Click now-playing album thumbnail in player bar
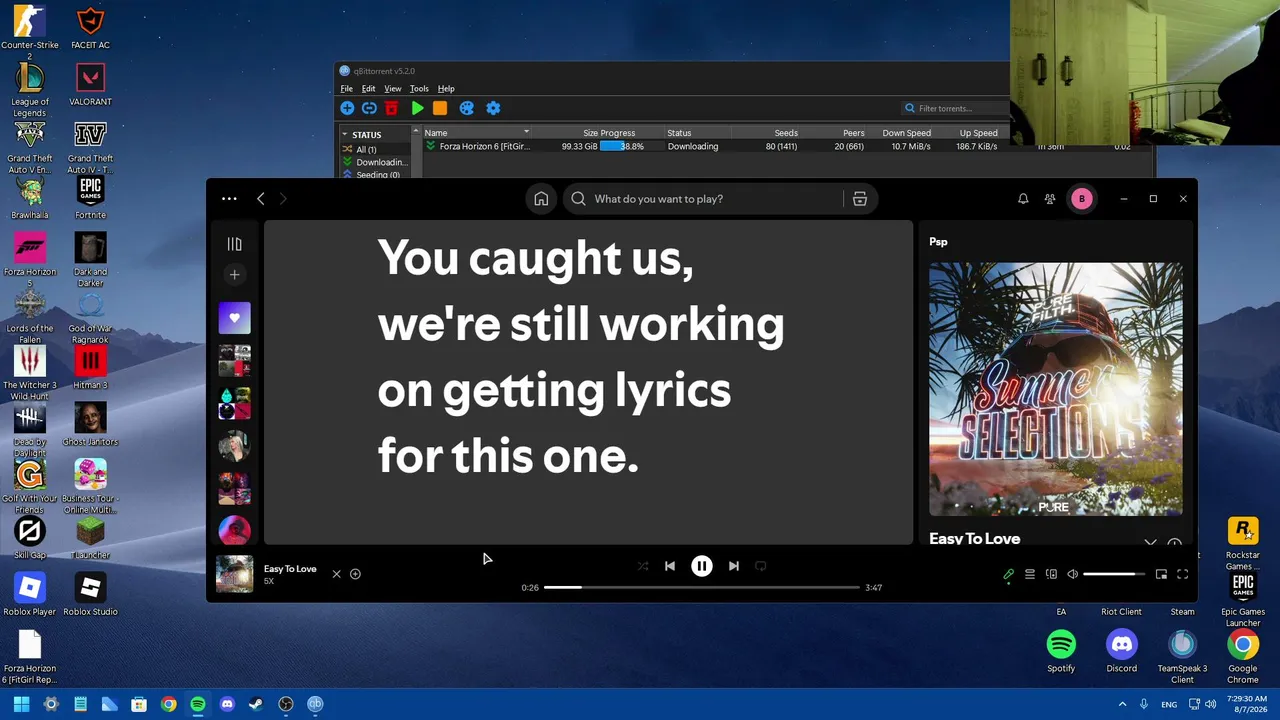This screenshot has width=1280, height=720. 235,574
